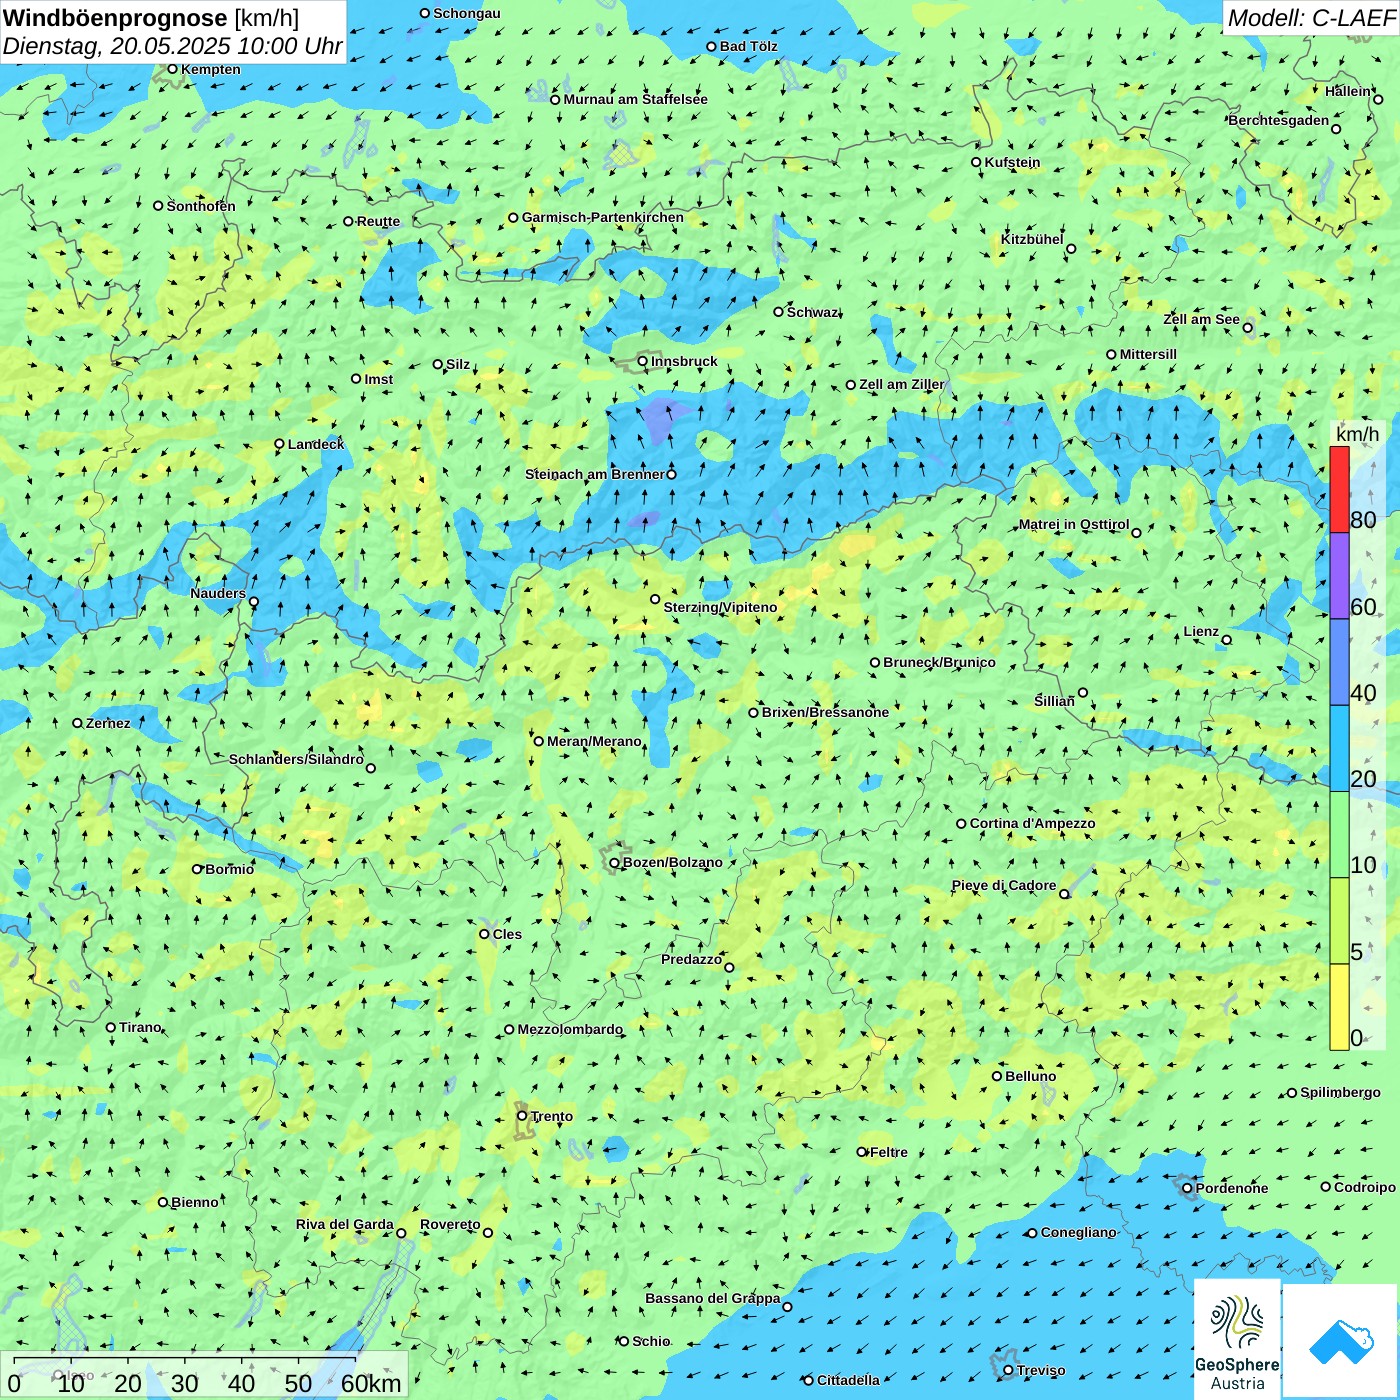Click the Meran/Merano location marker
Viewport: 1400px width, 1400px height.
(x=539, y=741)
